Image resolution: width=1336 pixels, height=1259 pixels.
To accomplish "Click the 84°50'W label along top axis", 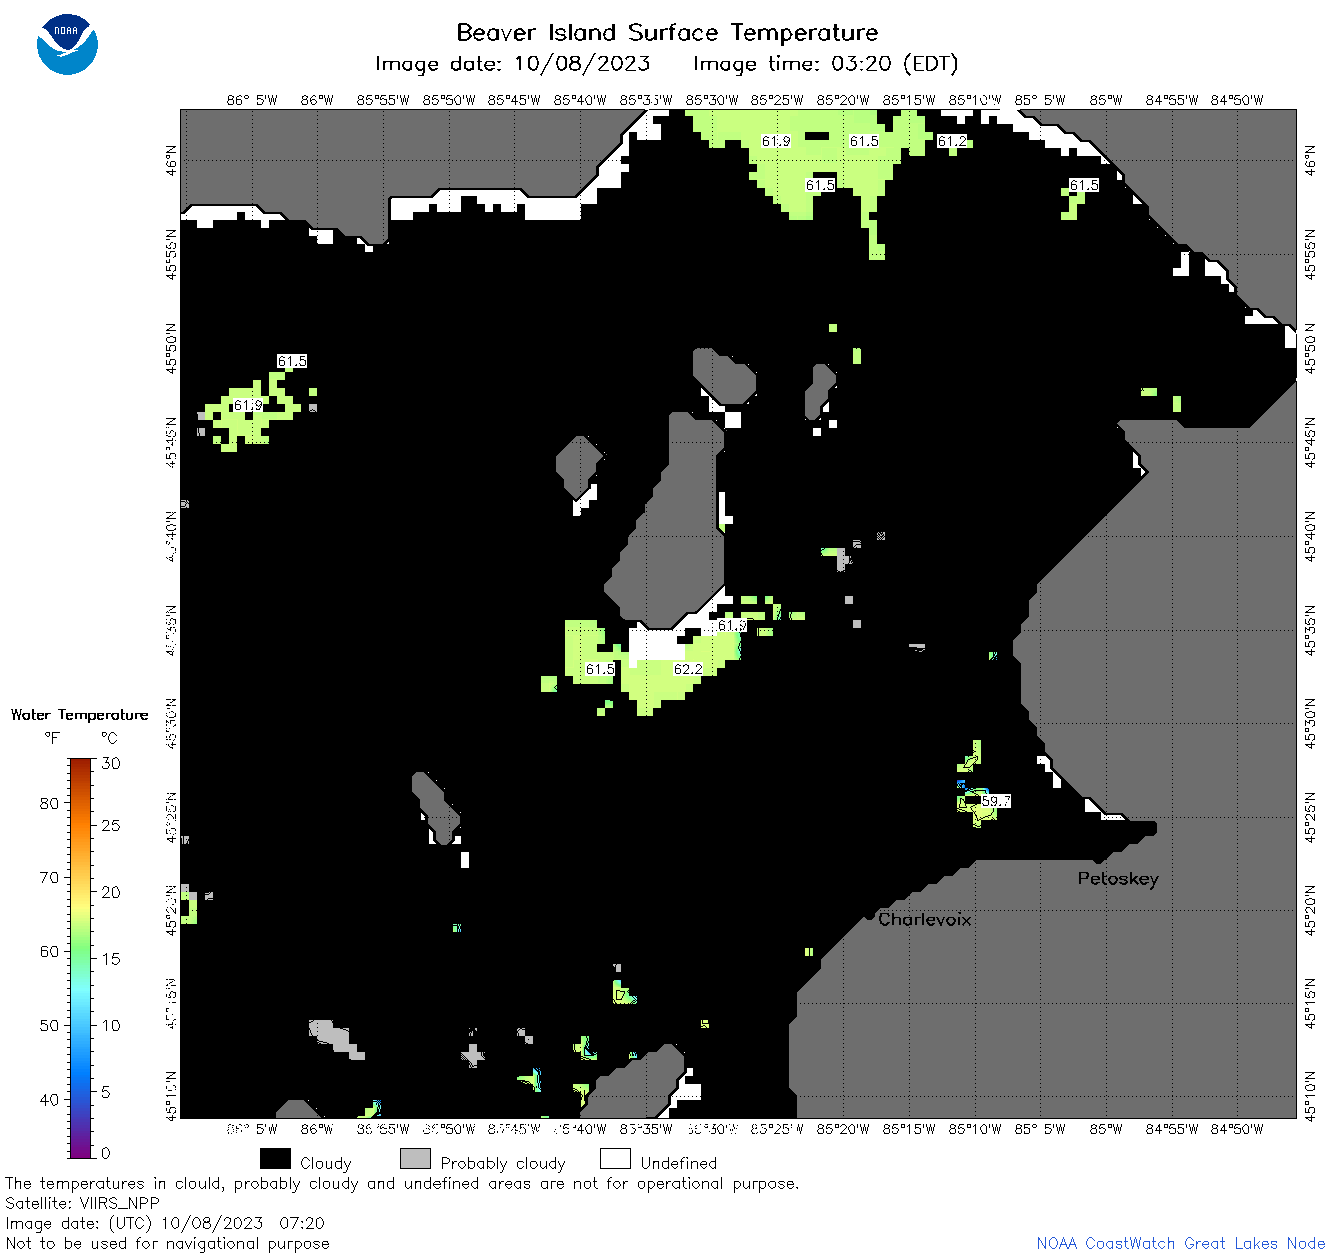I will [1237, 100].
